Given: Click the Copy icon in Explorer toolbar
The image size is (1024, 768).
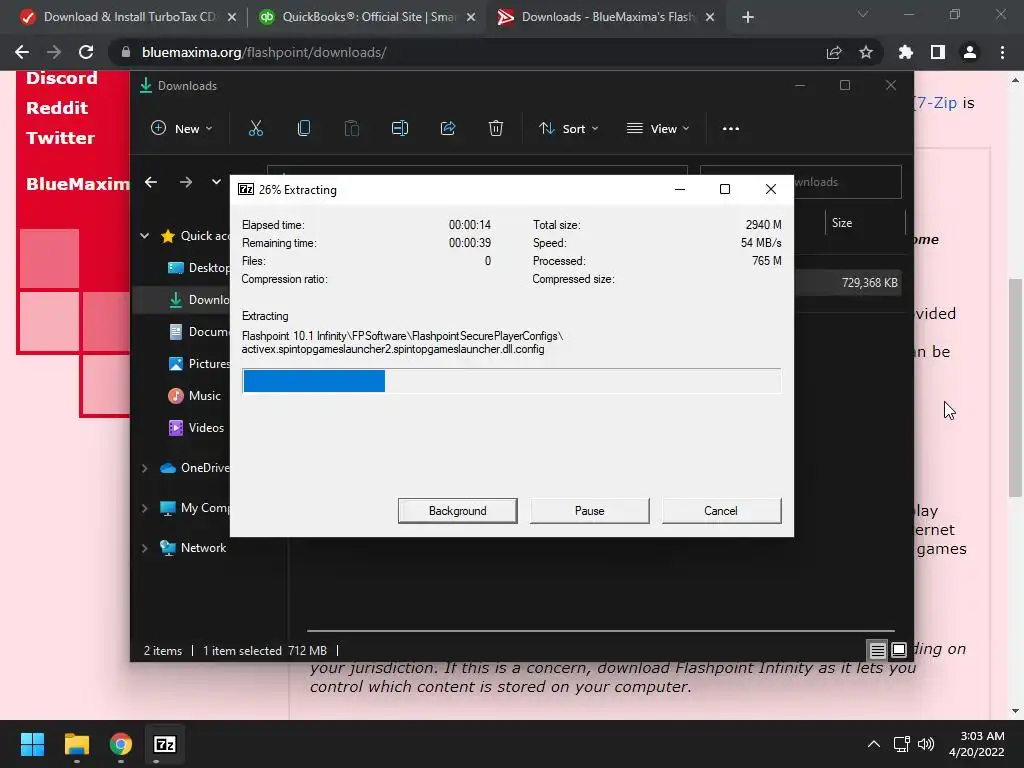Looking at the screenshot, I should [304, 129].
